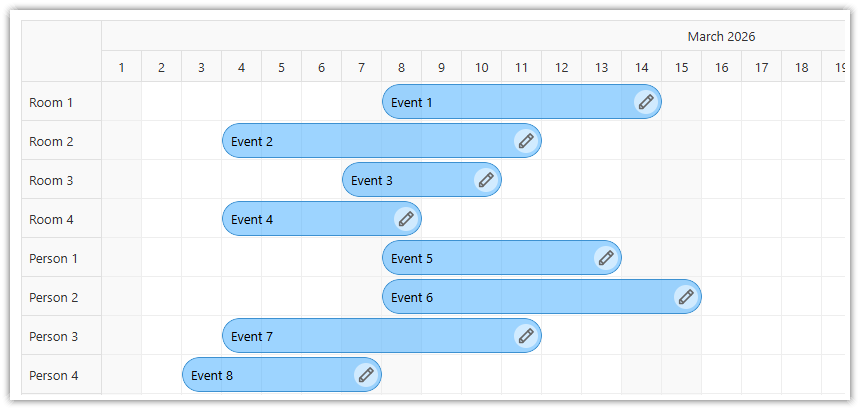Image resolution: width=860 pixels, height=410 pixels.
Task: Click the edit pencil icon on Event 1
Action: click(646, 102)
